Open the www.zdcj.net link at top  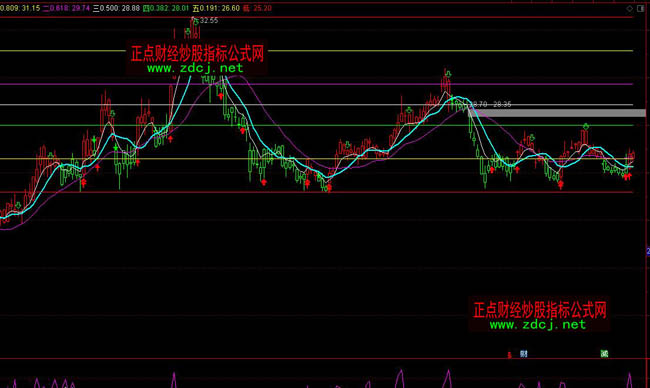tap(195, 68)
